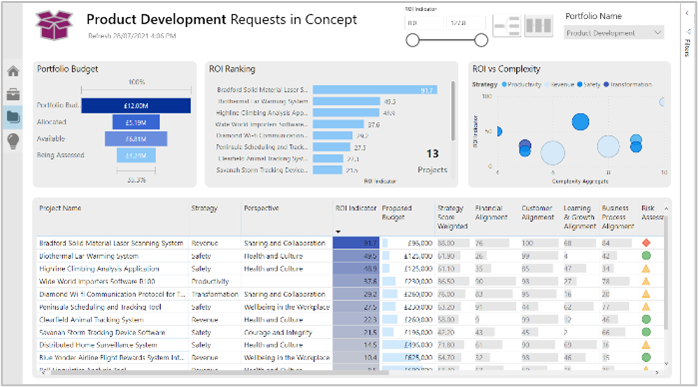Screen dimensions: 698x387
Task: Open the Portfolio Name dropdown
Action: 614,33
